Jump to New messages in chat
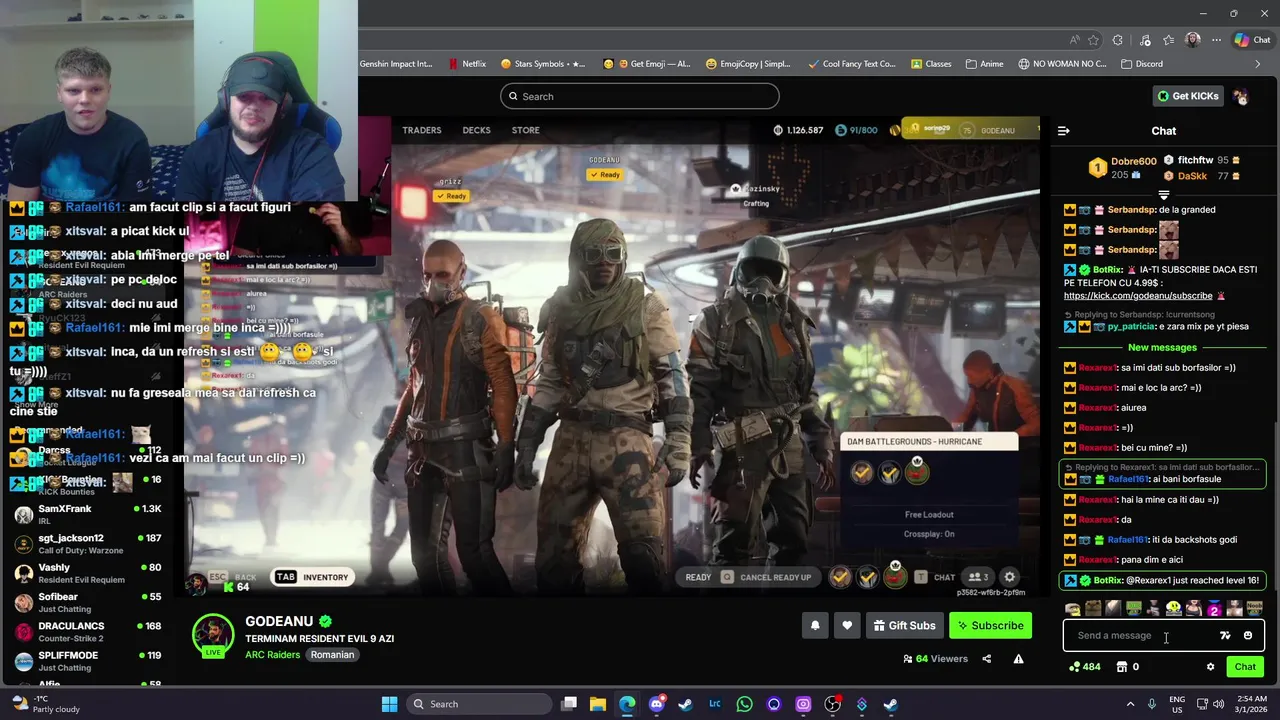Viewport: 1280px width, 720px height. [1162, 348]
